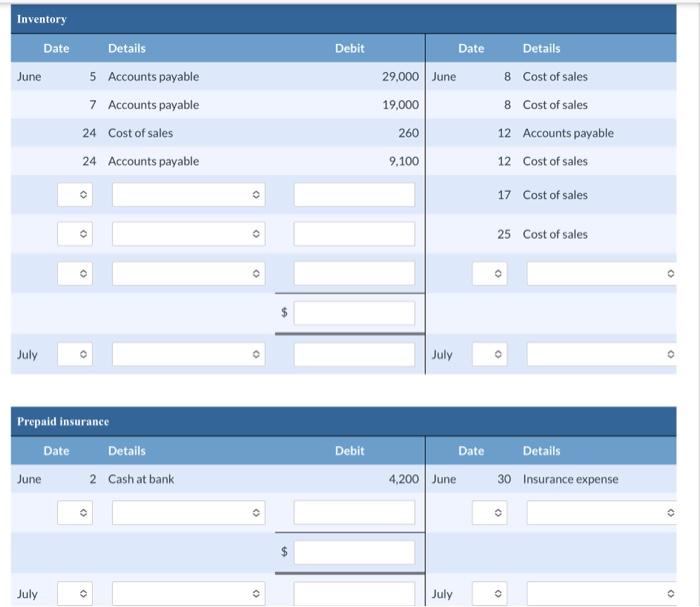Click Cost of sales debit entry dated 24
Screen dimensions: 700x607
(x=140, y=133)
